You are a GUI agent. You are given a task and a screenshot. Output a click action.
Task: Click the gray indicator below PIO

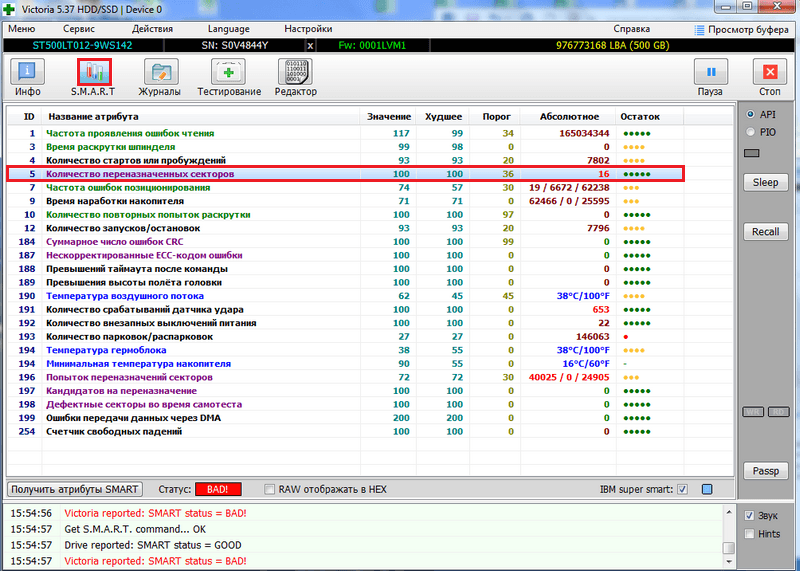pos(752,153)
